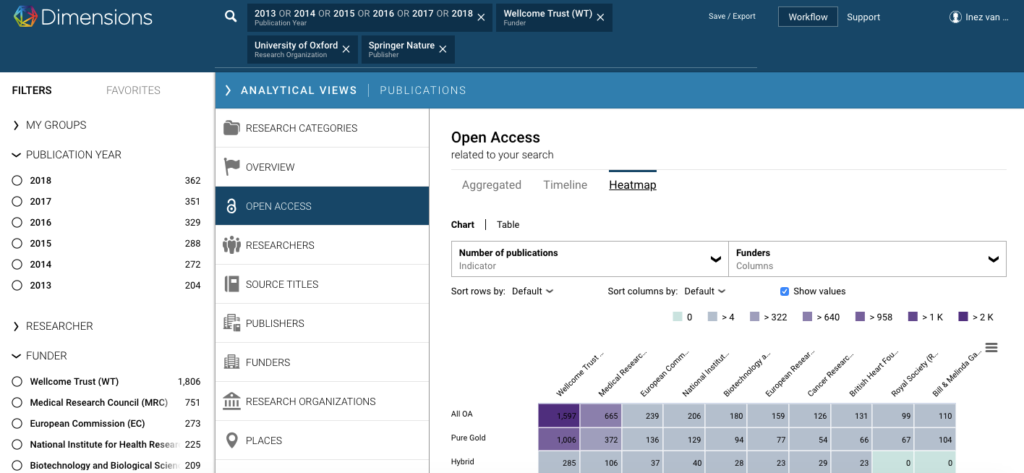Click the > 2 K legend swatch
The height and width of the screenshot is (473, 1024).
tap(963, 317)
